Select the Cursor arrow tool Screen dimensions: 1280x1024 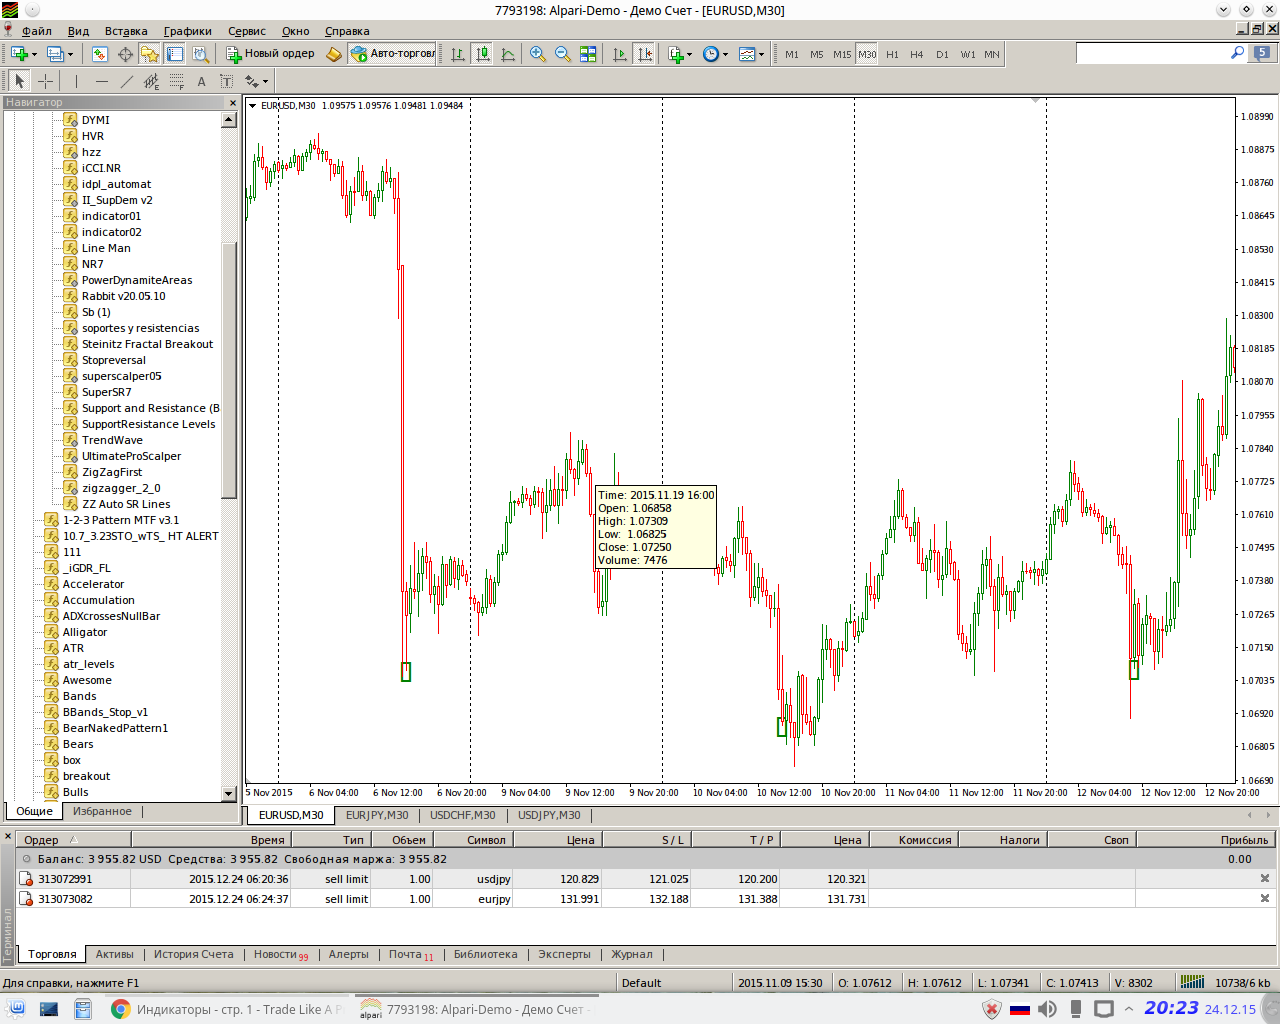19,81
